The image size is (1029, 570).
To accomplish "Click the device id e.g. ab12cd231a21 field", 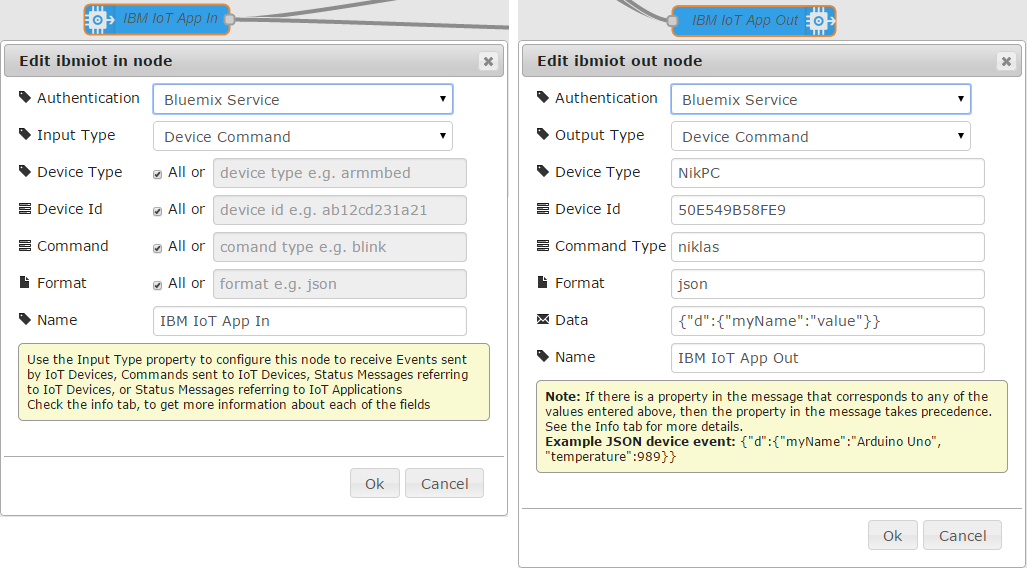I will pos(340,210).
